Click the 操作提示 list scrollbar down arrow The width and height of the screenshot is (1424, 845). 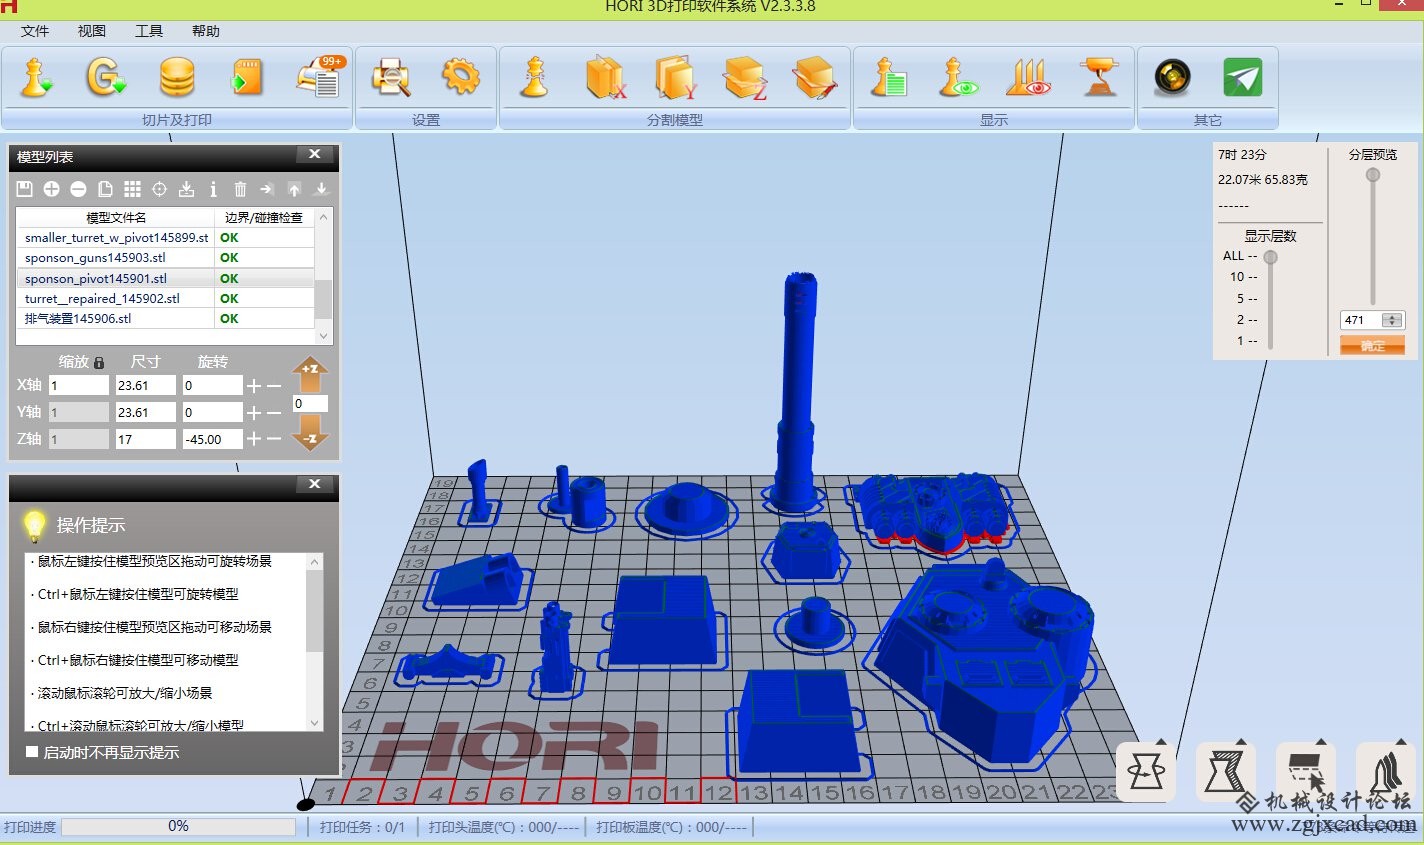pyautogui.click(x=315, y=723)
